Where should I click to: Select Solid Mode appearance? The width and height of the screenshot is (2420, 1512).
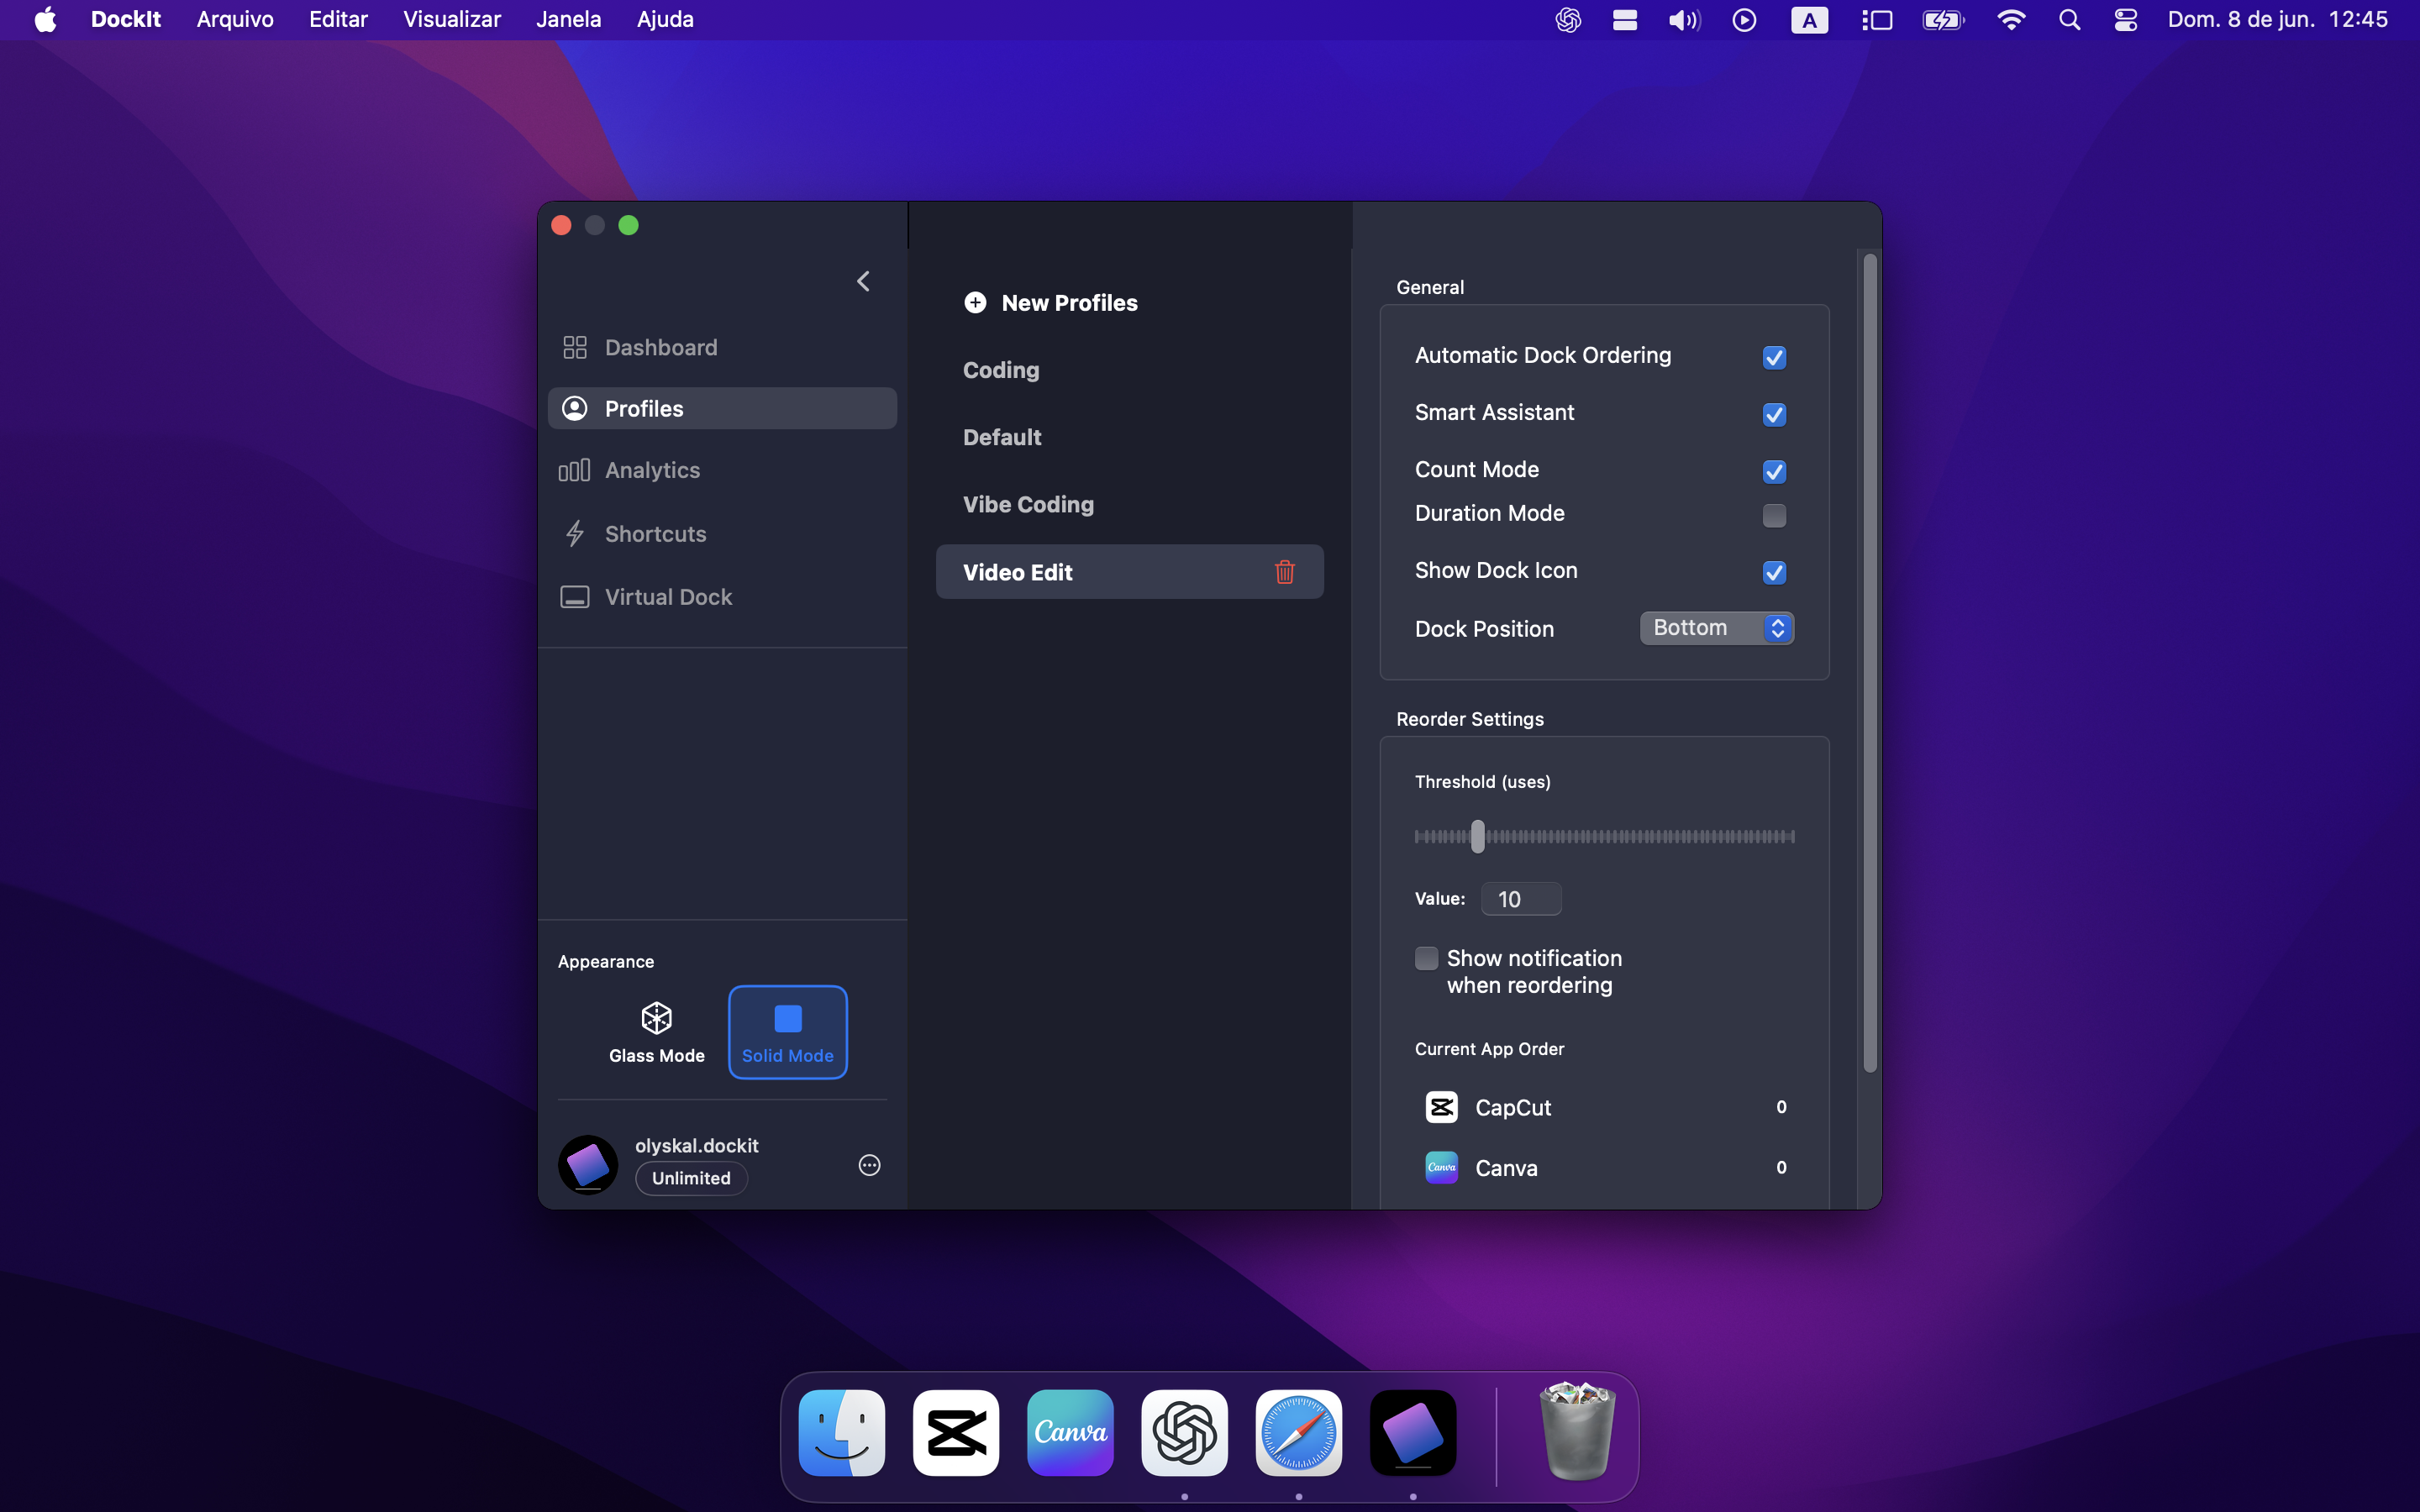[x=787, y=1032]
